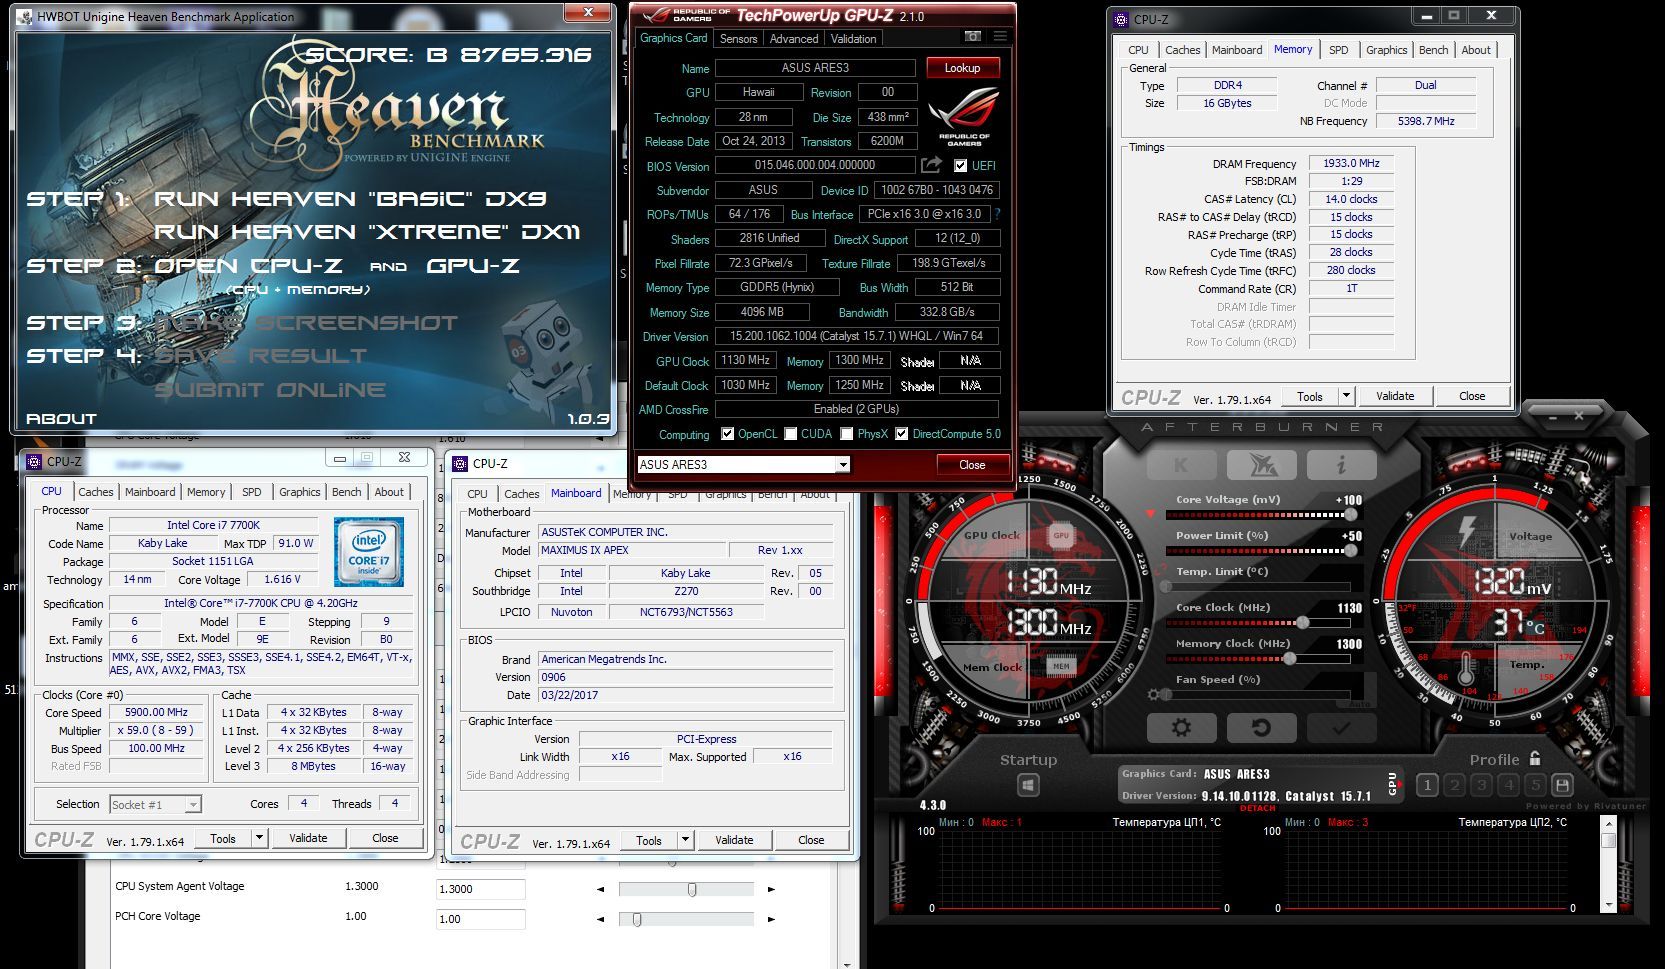
Task: Open the Tools dropdown arrow in Memory CPU-Z
Action: click(1346, 396)
